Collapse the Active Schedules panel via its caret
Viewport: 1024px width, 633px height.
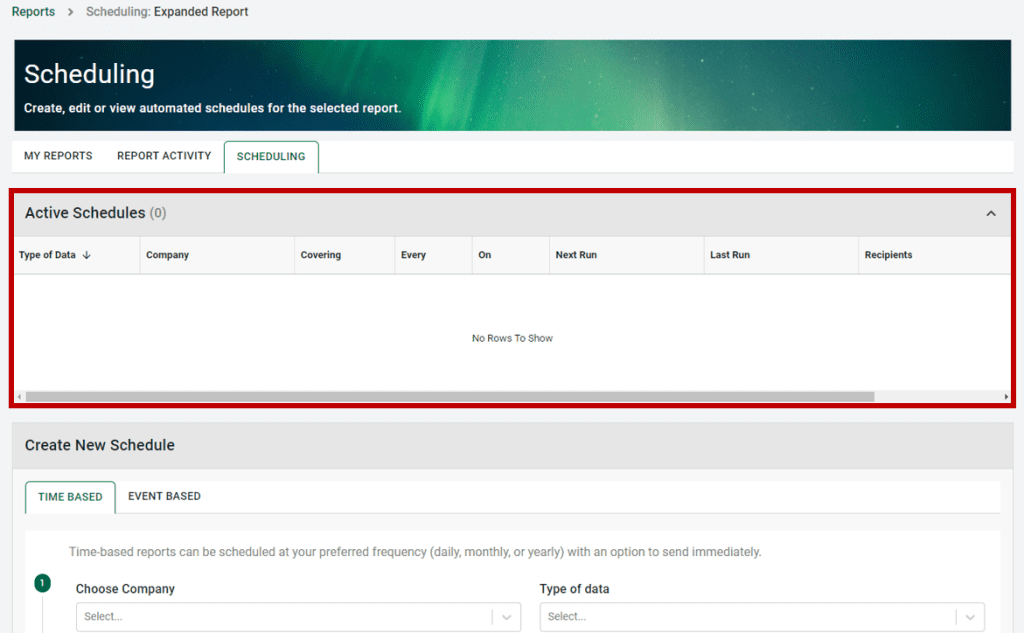991,213
